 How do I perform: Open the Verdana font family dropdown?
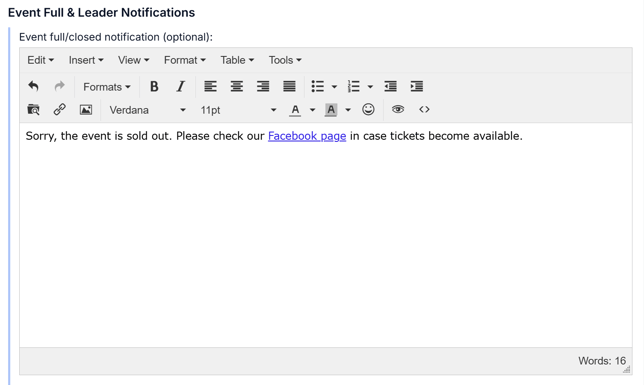coord(147,110)
